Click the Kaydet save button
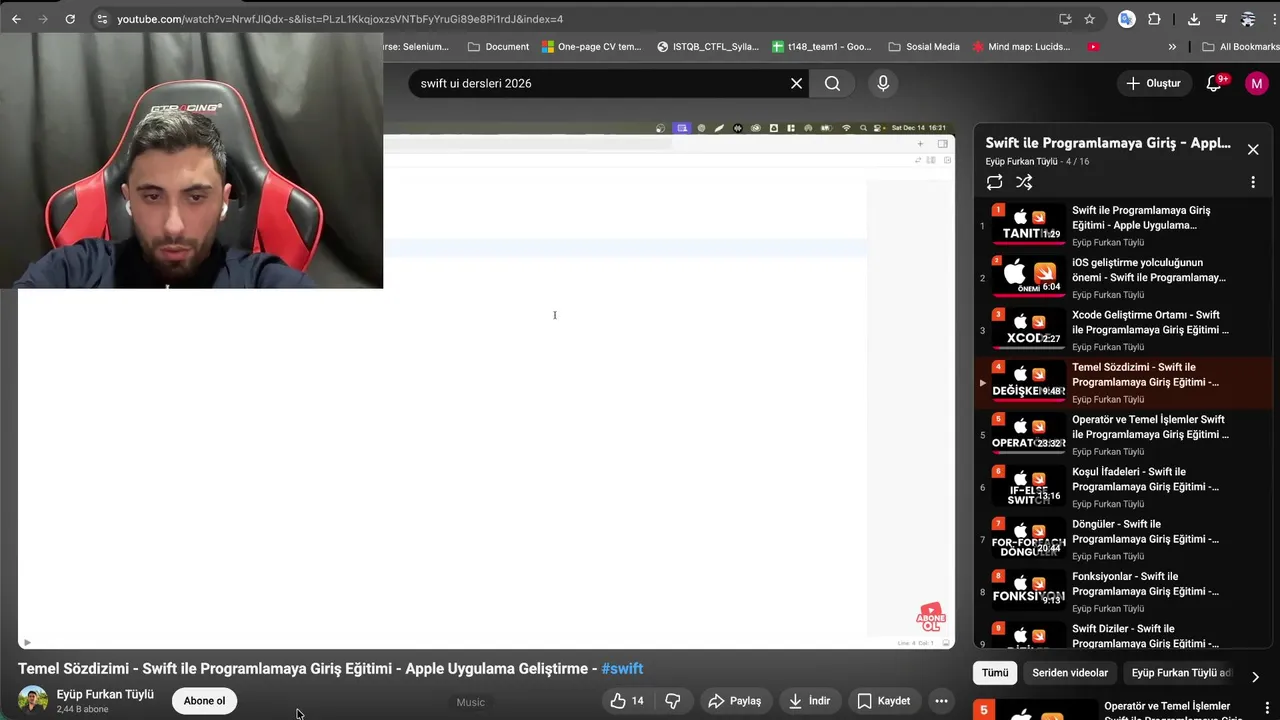Image resolution: width=1280 pixels, height=720 pixels. (x=884, y=701)
